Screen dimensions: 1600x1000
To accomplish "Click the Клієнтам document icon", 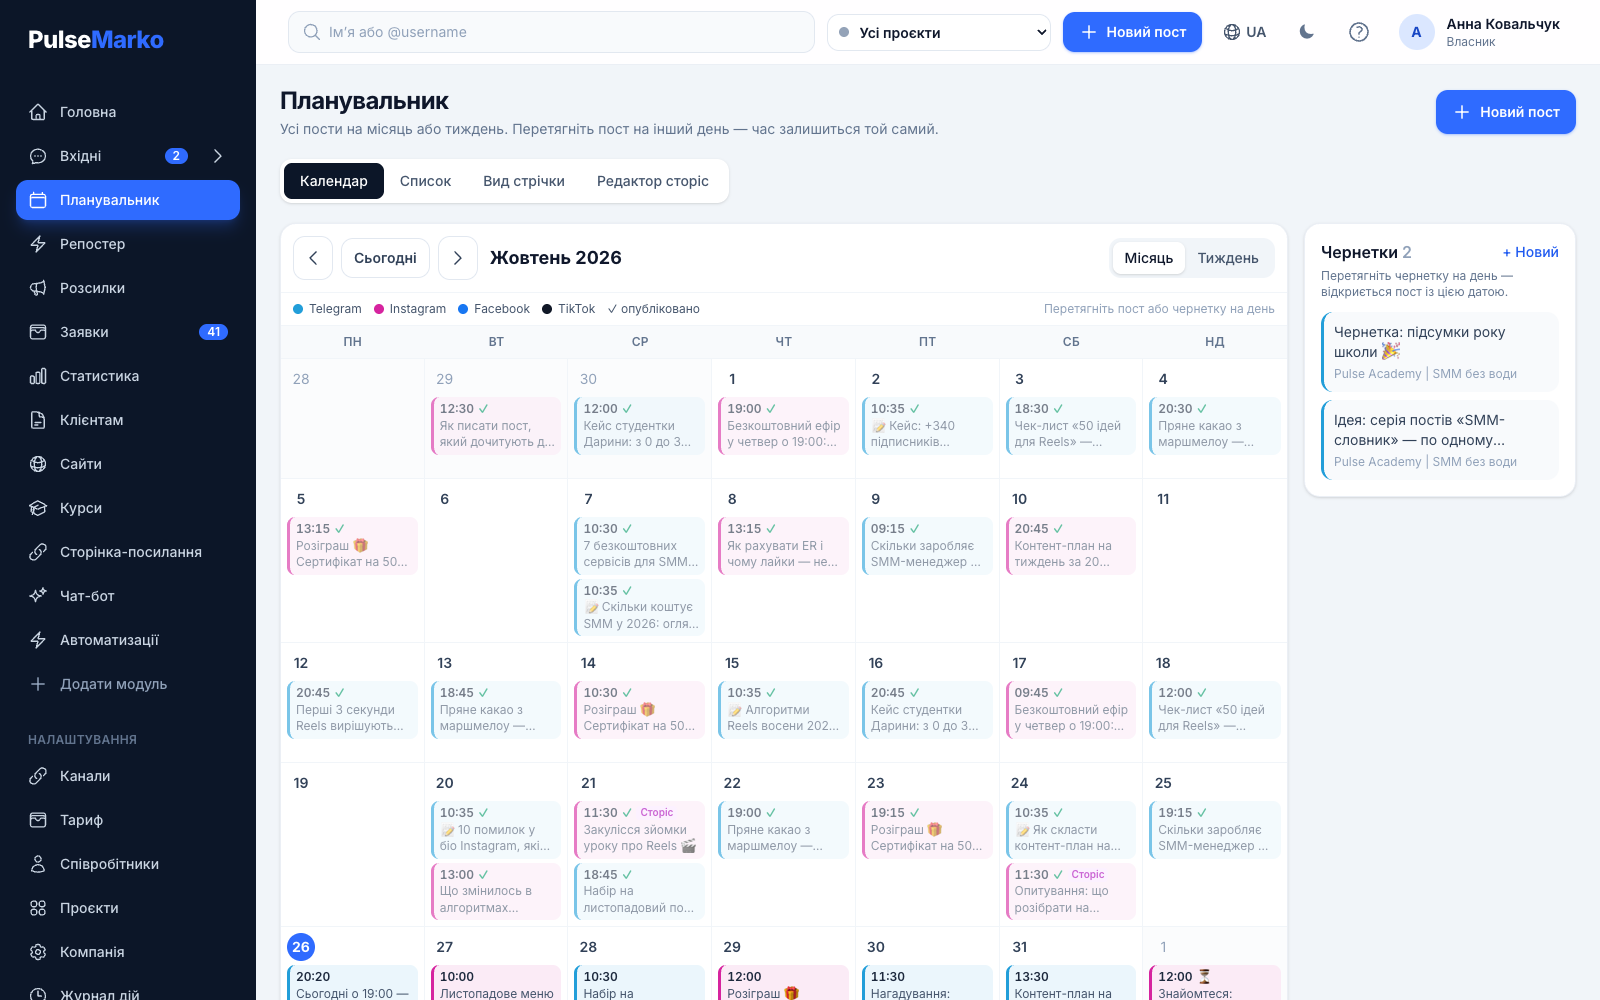I will [x=38, y=420].
